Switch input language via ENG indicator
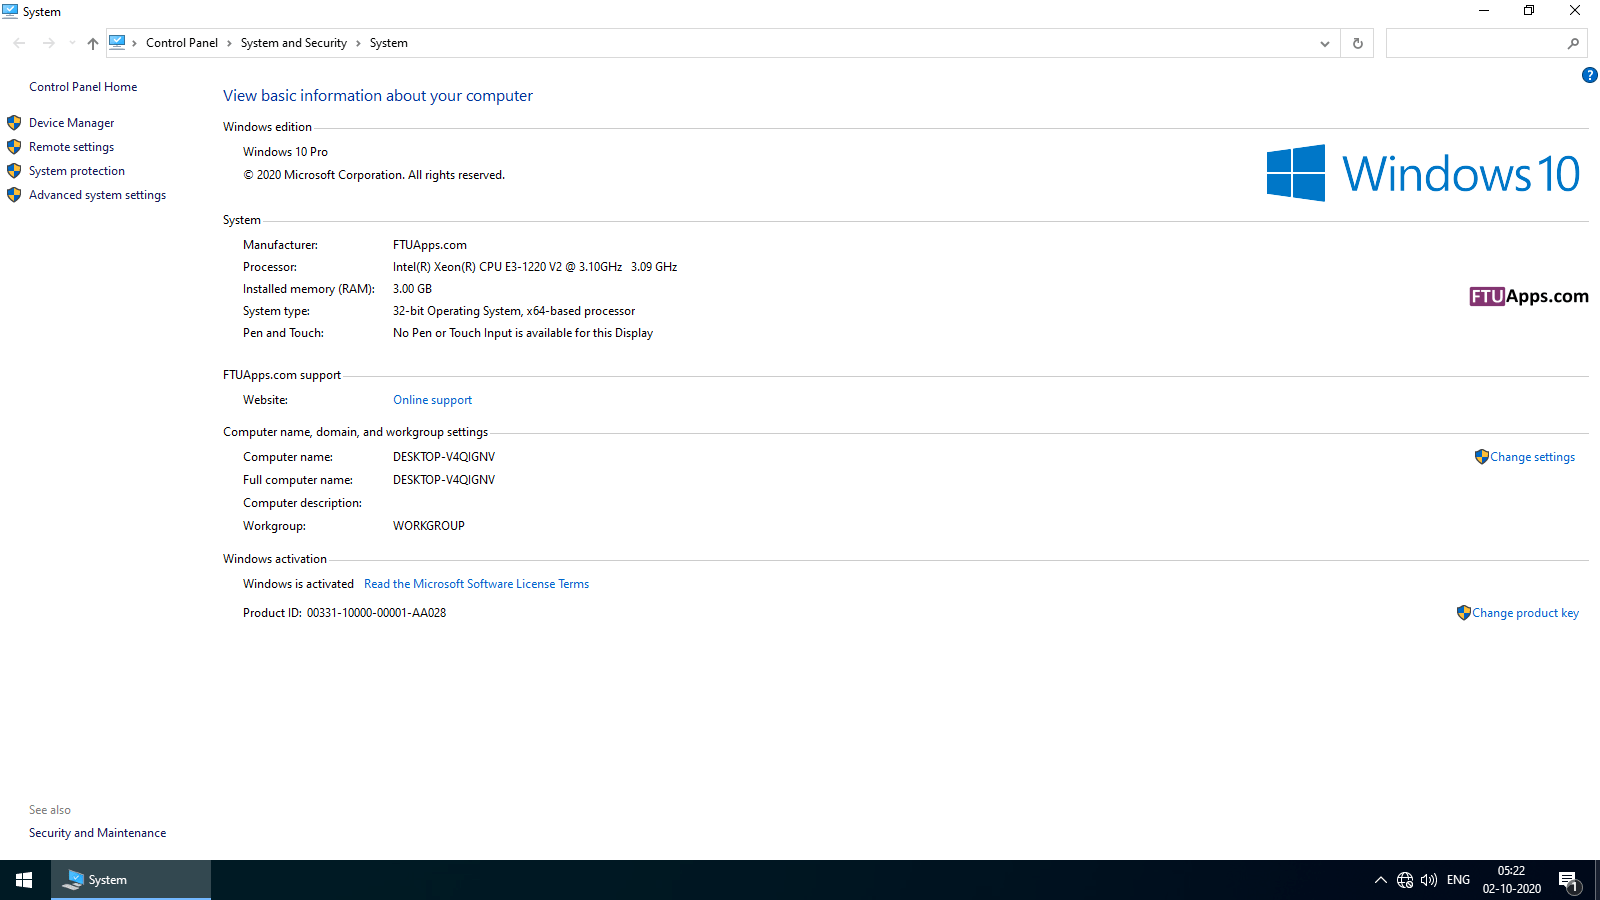Screen dimensions: 1600x900 [x=1458, y=880]
